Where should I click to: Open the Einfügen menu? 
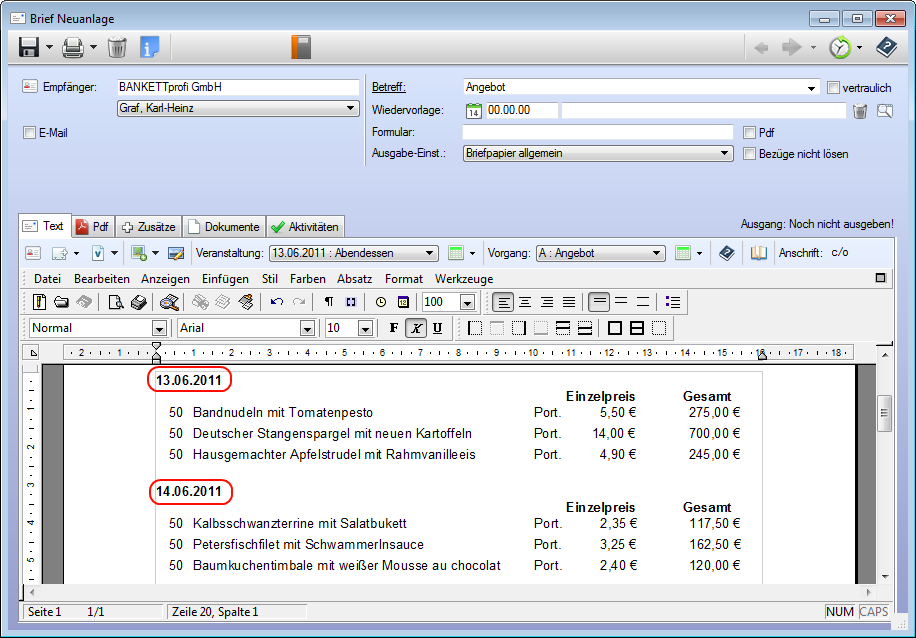pos(225,279)
